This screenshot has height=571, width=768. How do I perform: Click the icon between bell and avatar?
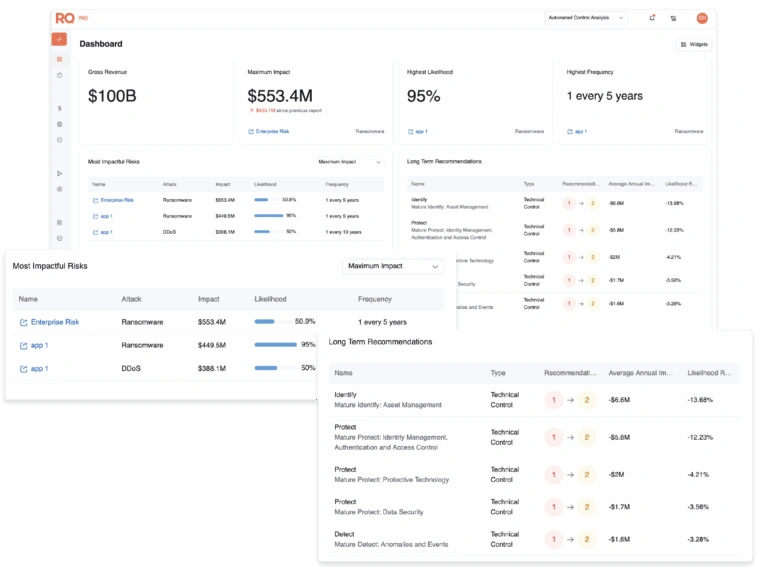click(x=673, y=18)
